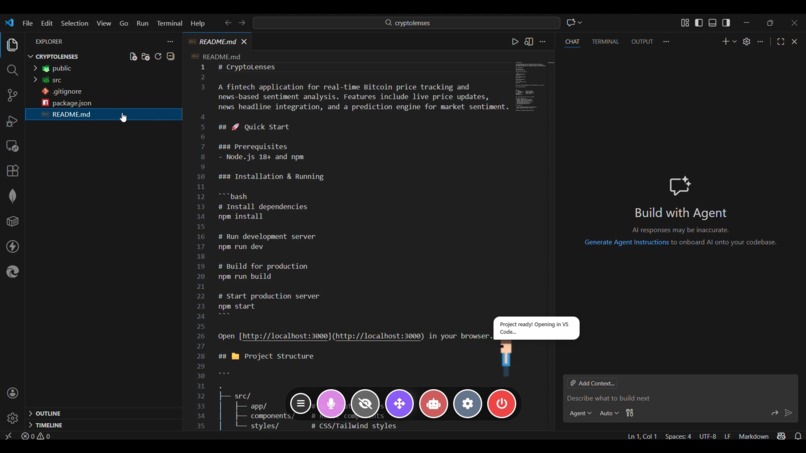The height and width of the screenshot is (453, 806).
Task: Click the send message arrow
Action: pyautogui.click(x=789, y=413)
